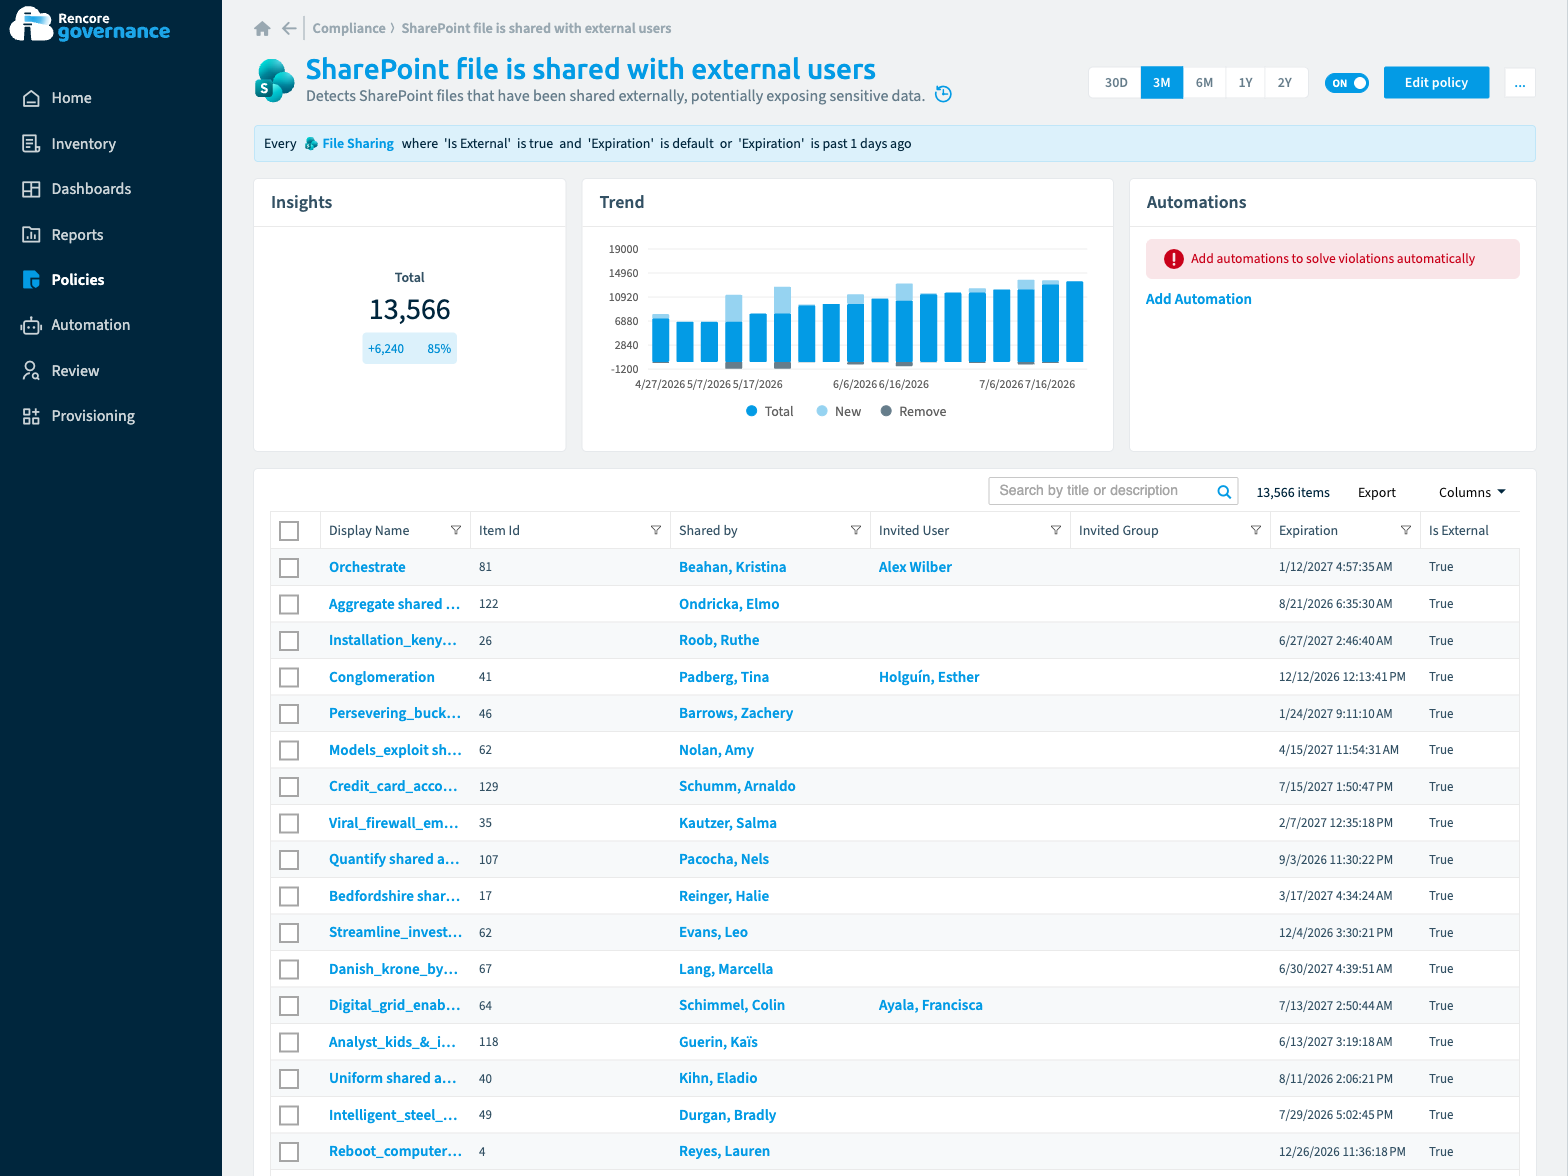This screenshot has height=1176, width=1568.
Task: Go to home via breadcrumb house icon
Action: tap(262, 29)
